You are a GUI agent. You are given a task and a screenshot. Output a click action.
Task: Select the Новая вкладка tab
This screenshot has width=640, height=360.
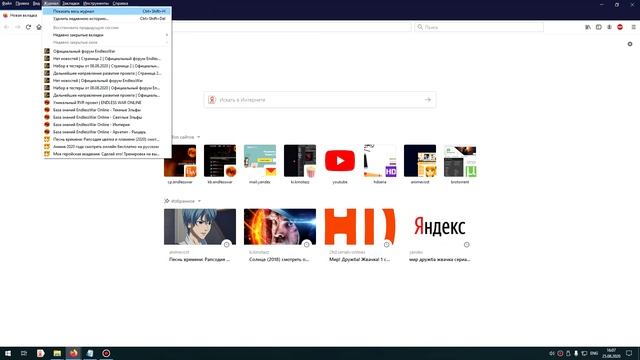[20, 15]
